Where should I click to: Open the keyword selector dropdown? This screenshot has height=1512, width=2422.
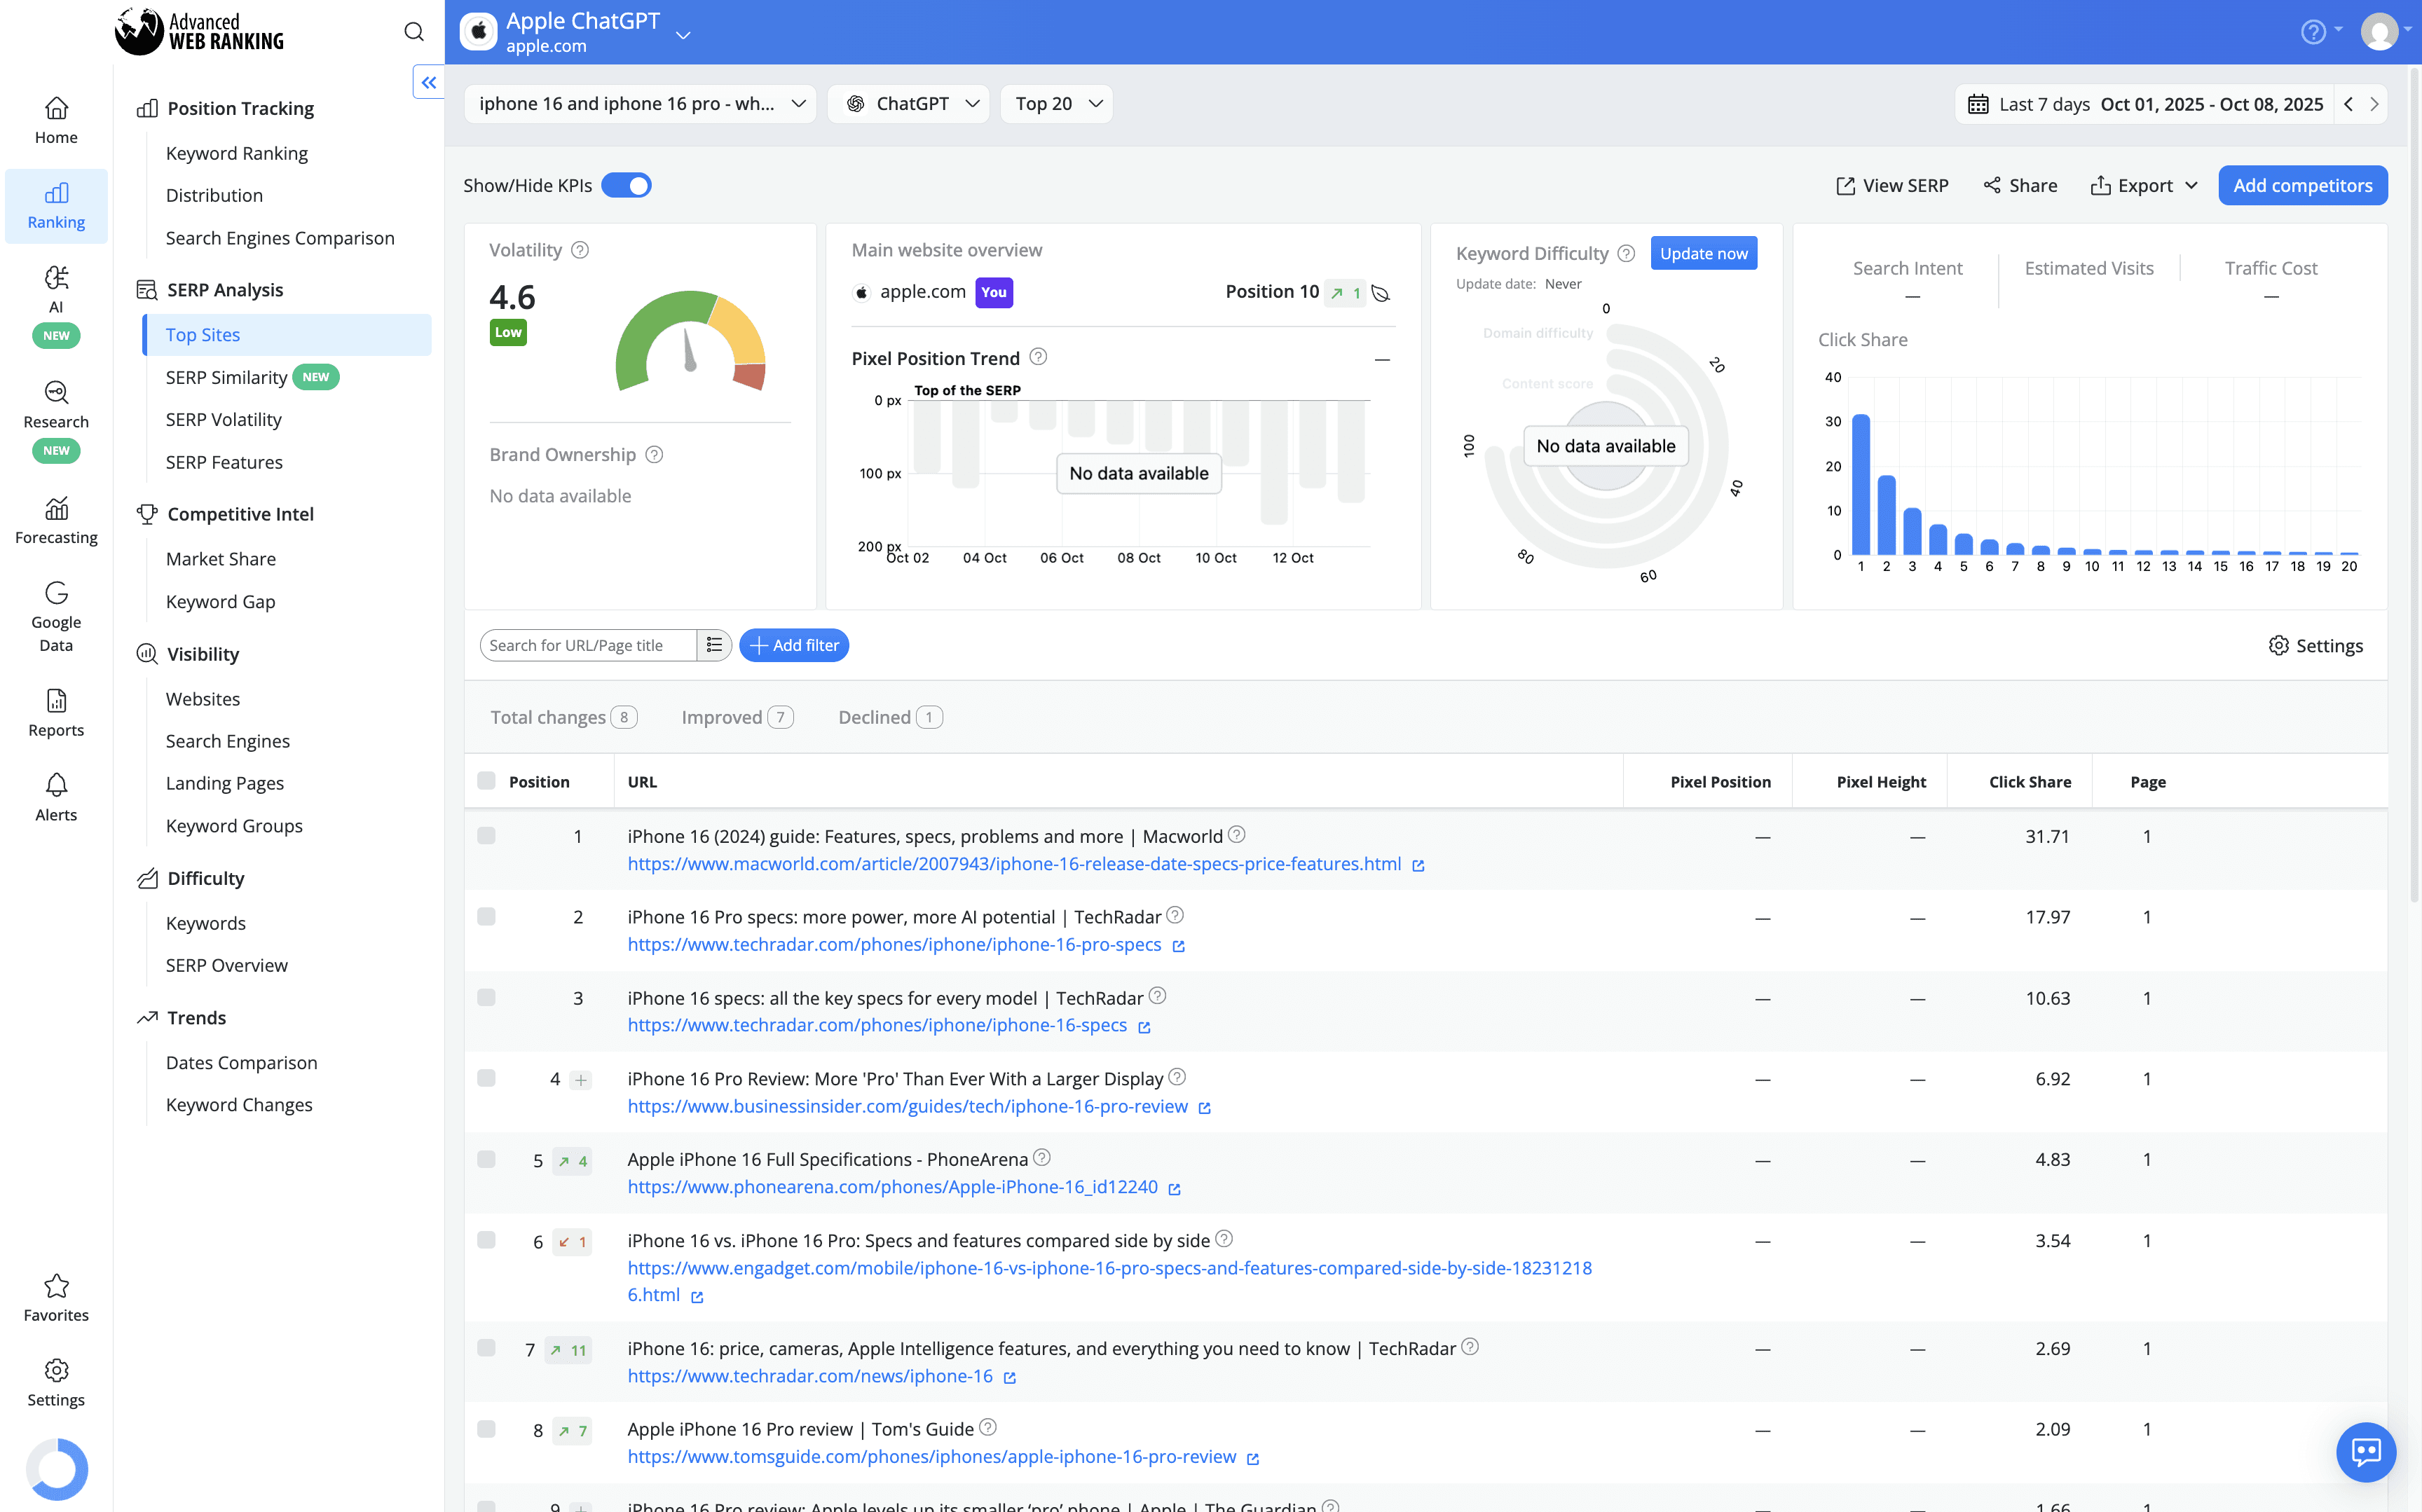640,104
